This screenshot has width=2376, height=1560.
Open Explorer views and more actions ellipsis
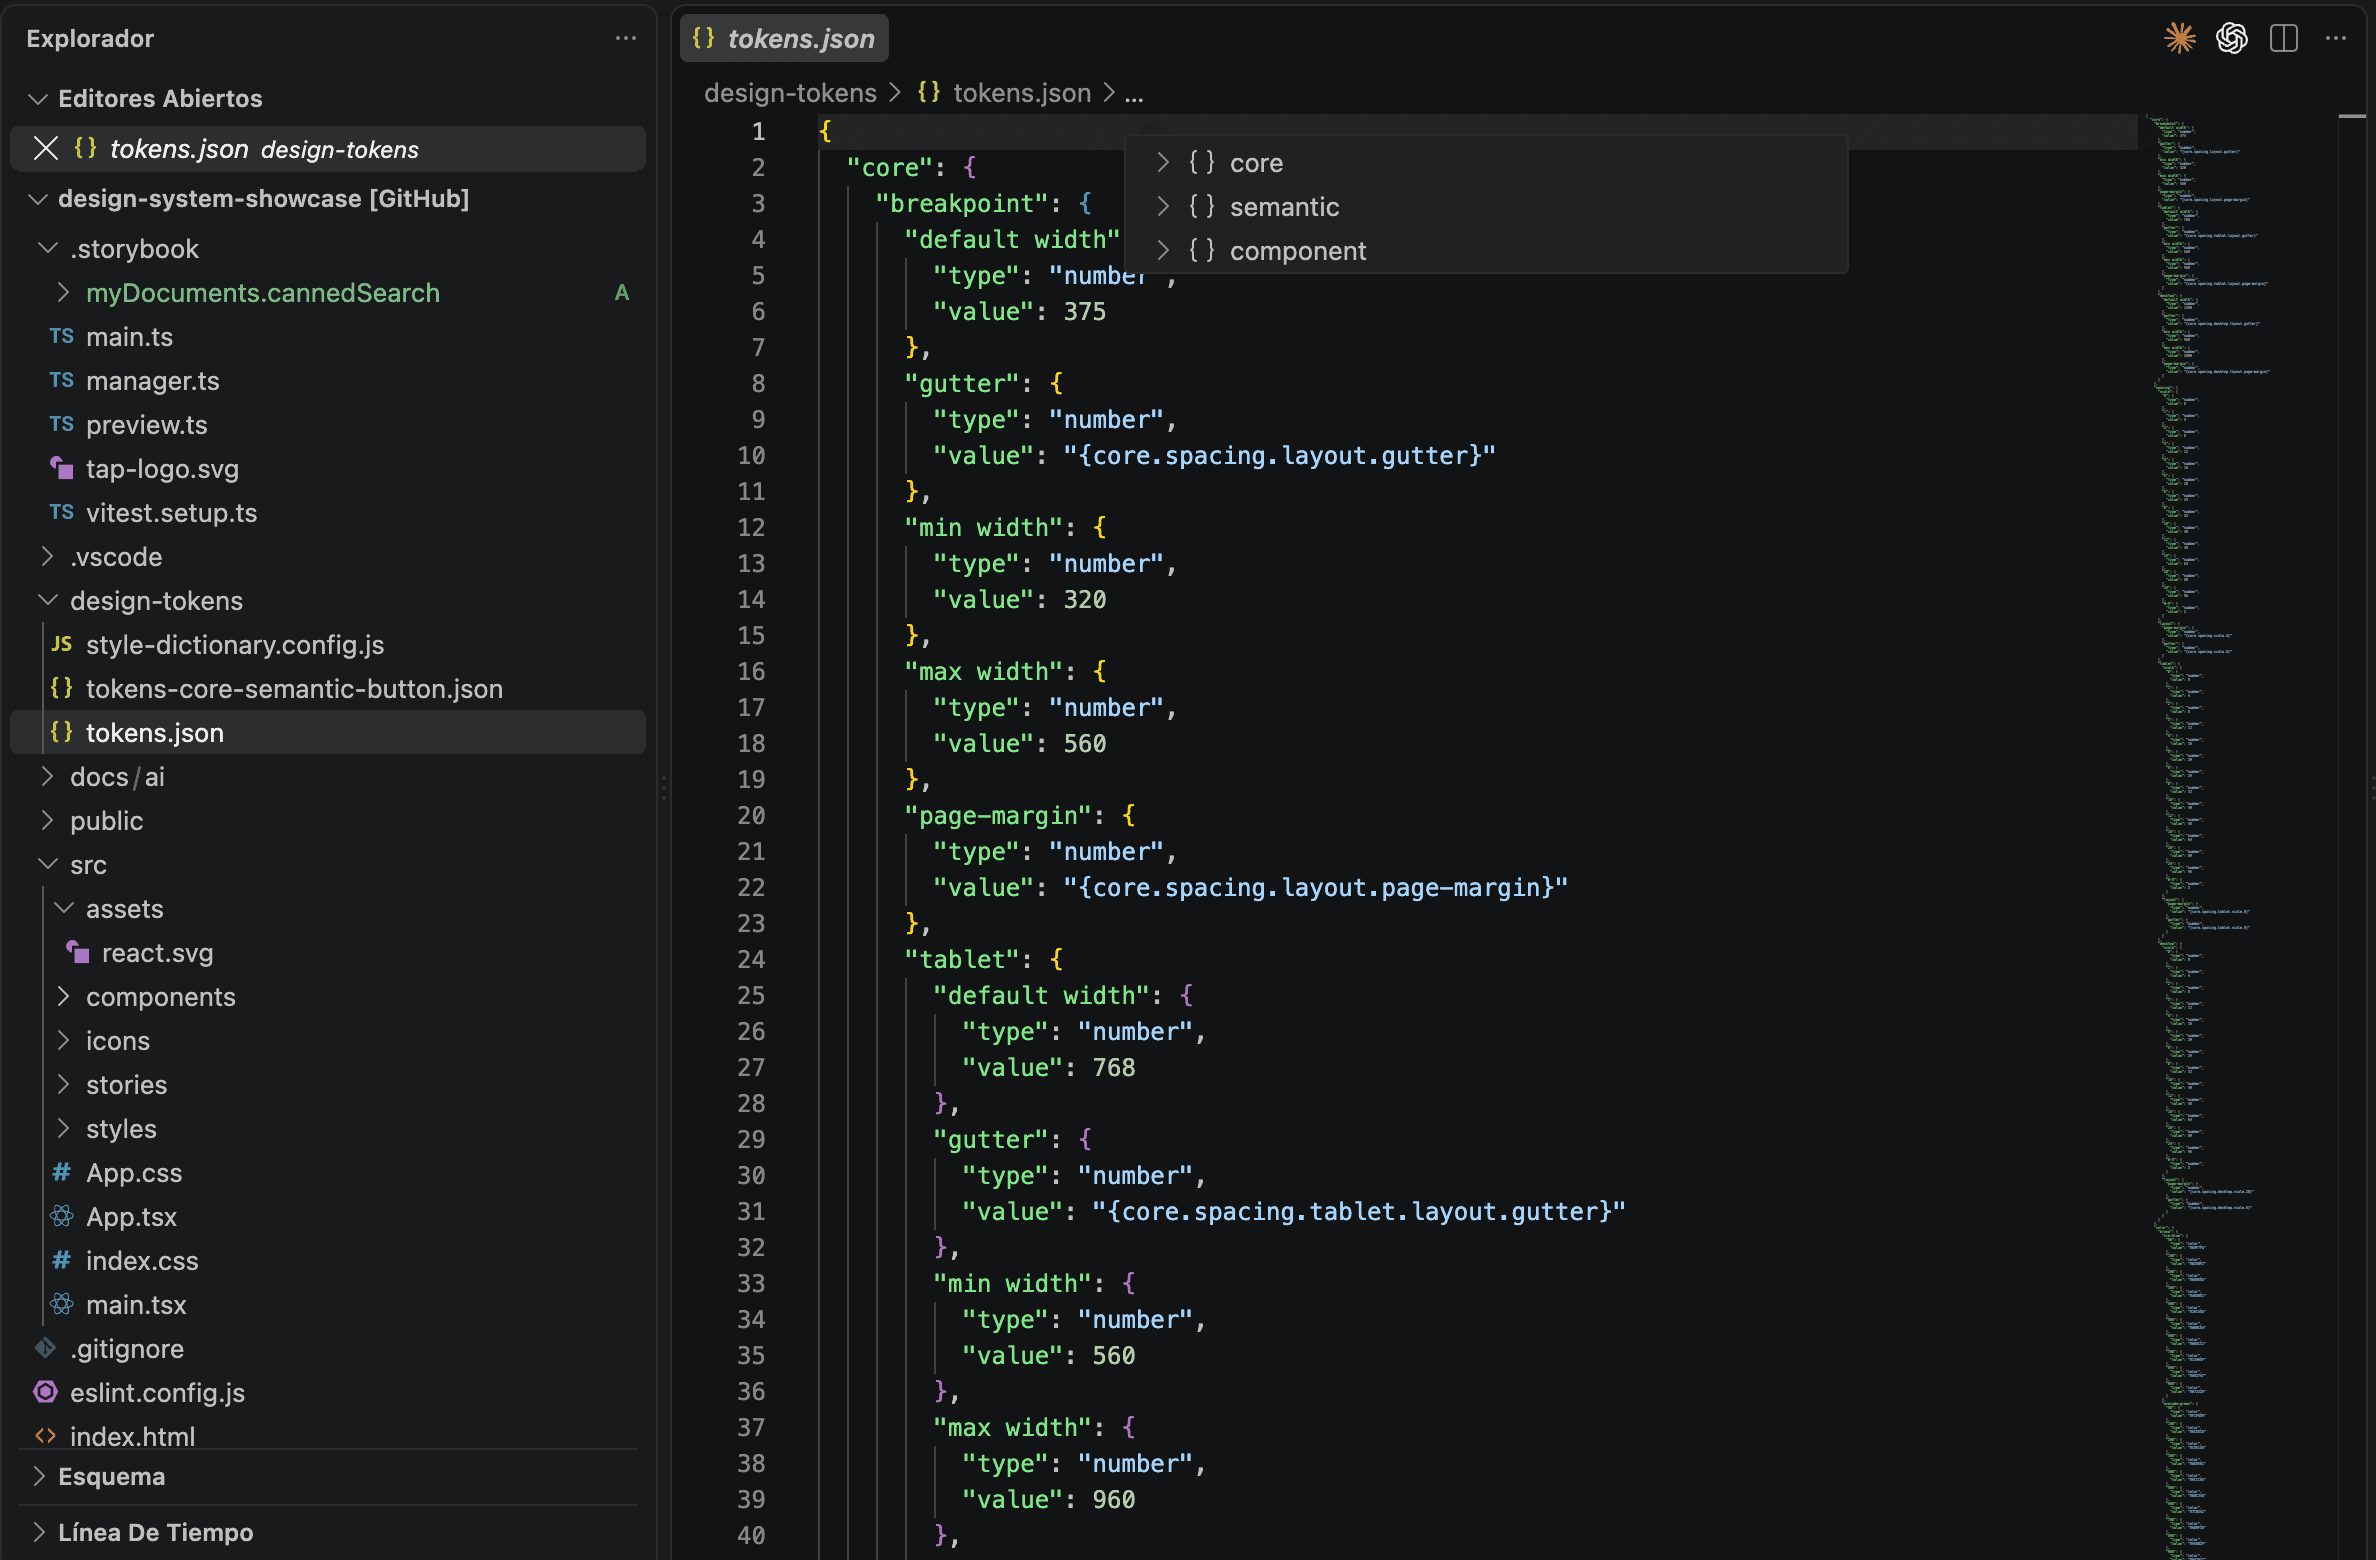(626, 38)
